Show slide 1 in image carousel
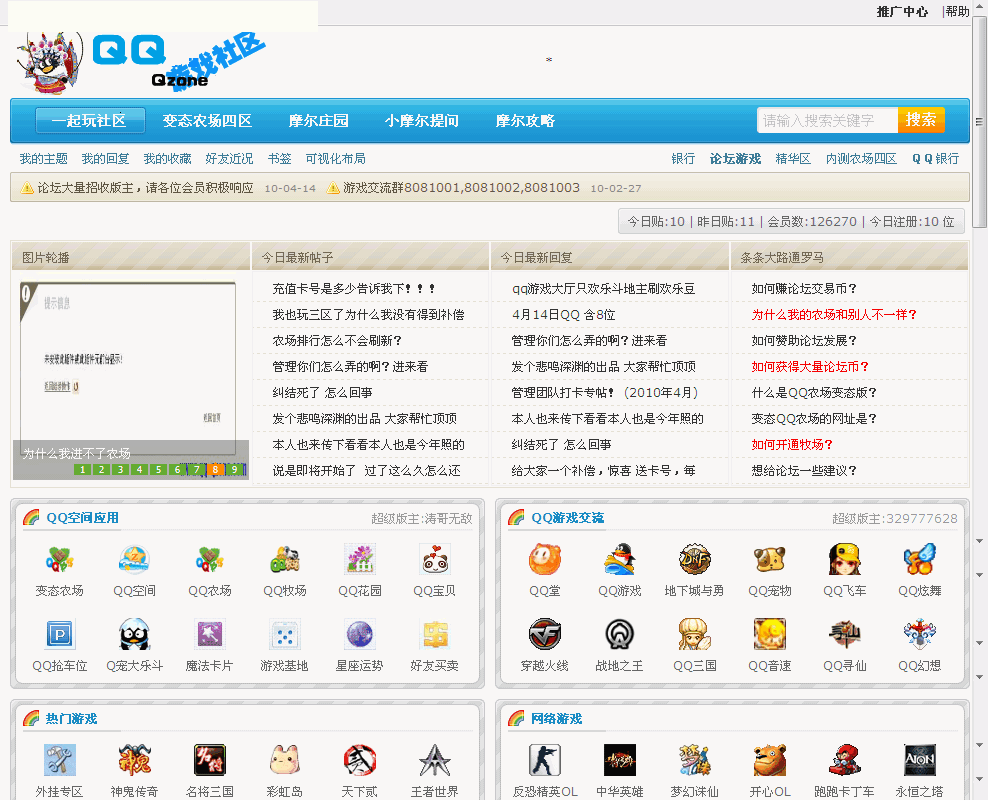The width and height of the screenshot is (988, 800). (83, 469)
